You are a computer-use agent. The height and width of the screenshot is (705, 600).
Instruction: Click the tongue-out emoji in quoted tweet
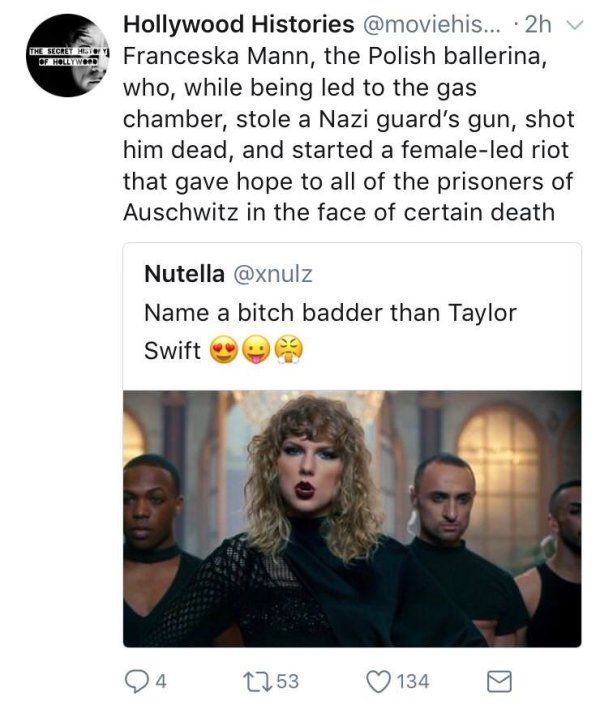(256, 350)
